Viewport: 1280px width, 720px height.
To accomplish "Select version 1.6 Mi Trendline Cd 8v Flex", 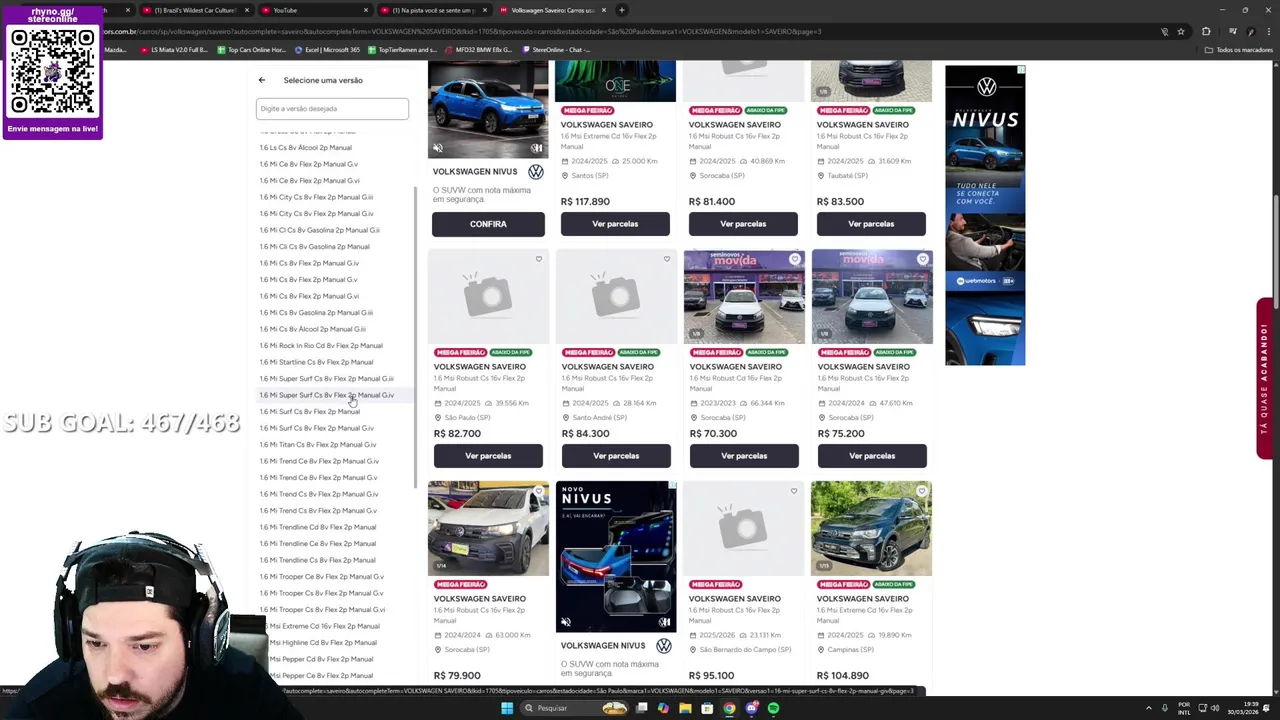I will point(318,527).
